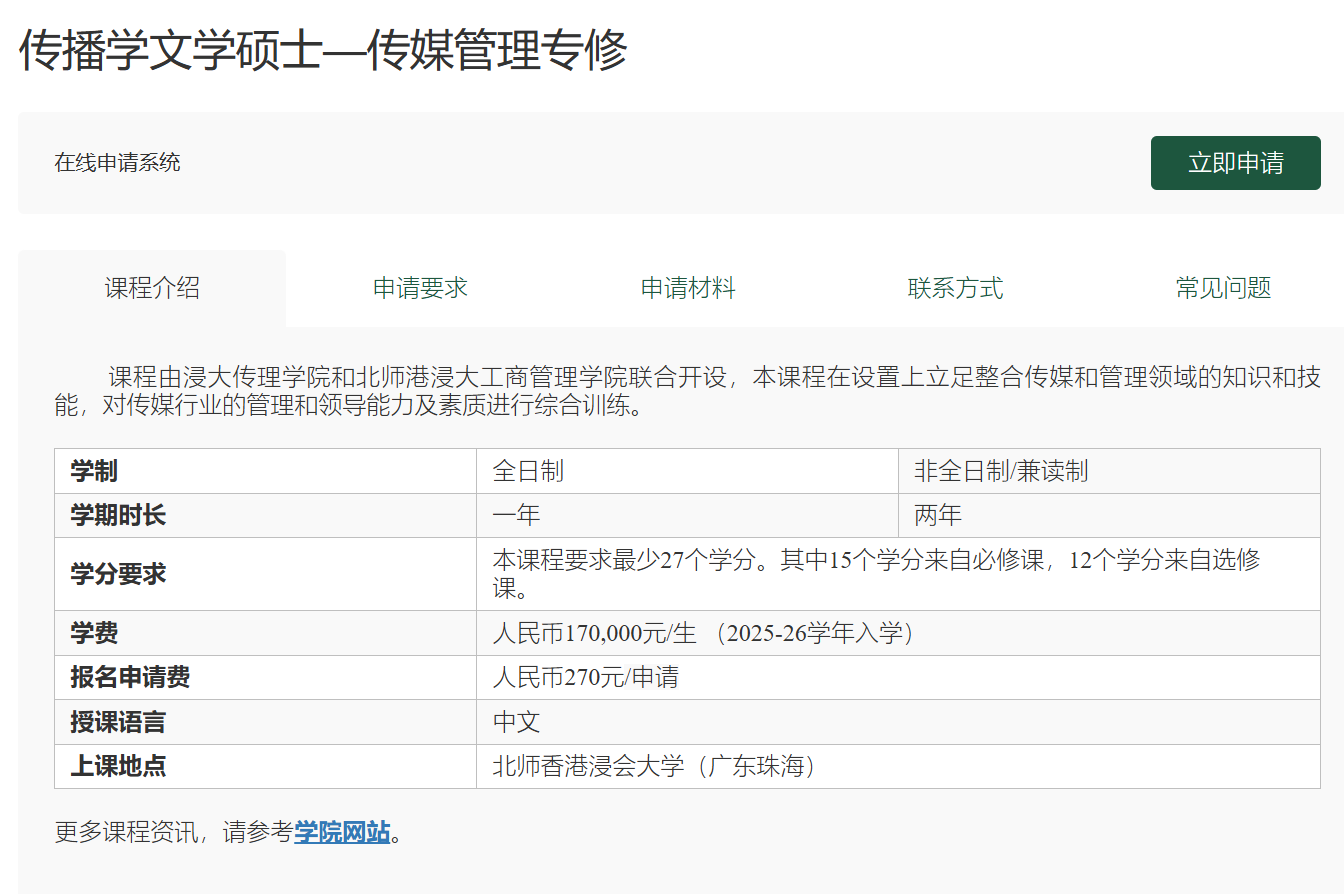Select the 学制 row header

click(265, 471)
